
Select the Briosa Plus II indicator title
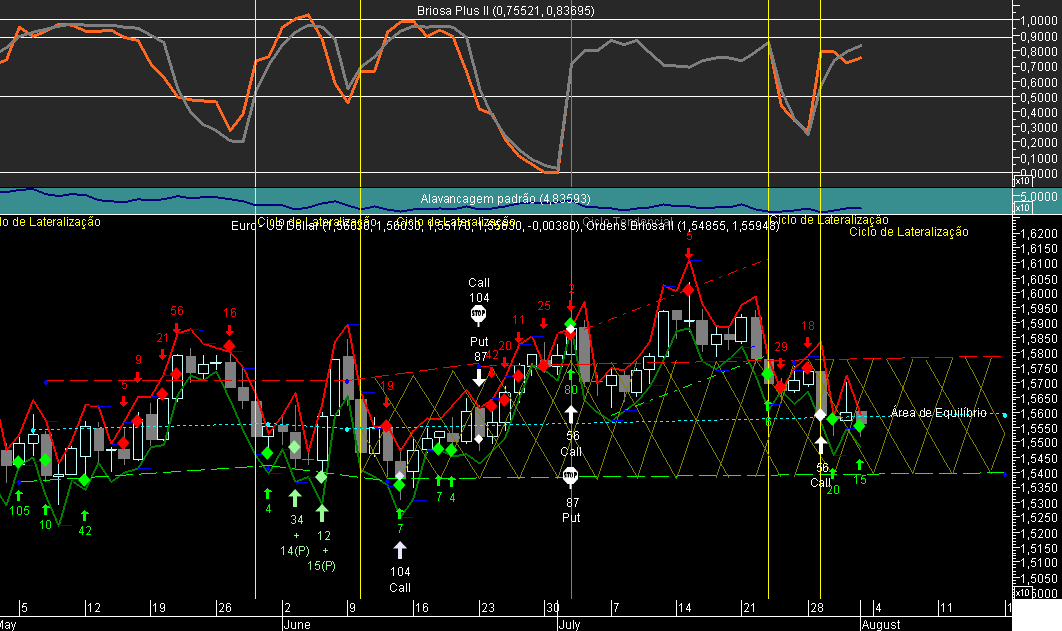[x=505, y=11]
